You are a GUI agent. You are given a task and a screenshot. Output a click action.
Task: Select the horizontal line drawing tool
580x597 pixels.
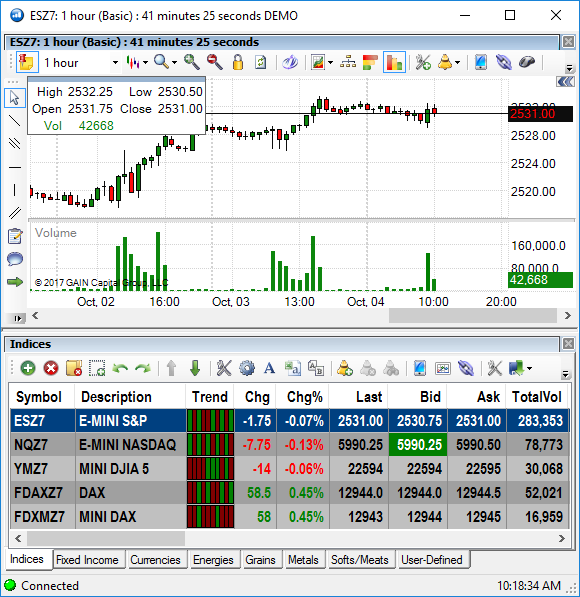15,167
